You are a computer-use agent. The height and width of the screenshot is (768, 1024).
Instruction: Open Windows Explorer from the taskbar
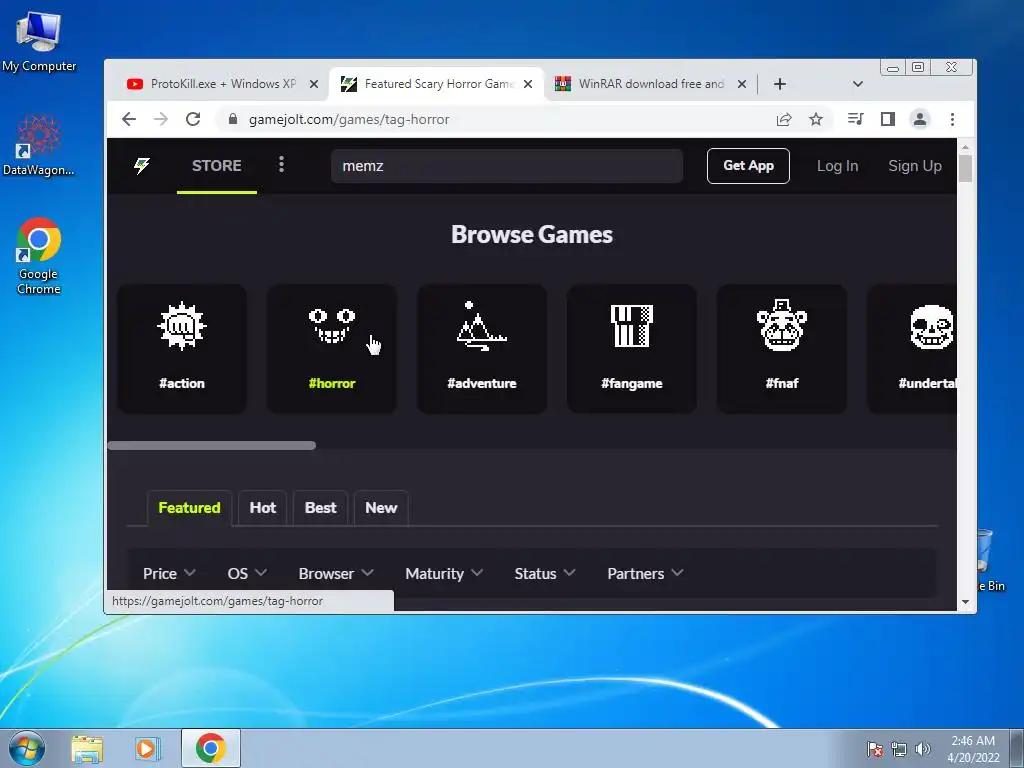(87, 749)
